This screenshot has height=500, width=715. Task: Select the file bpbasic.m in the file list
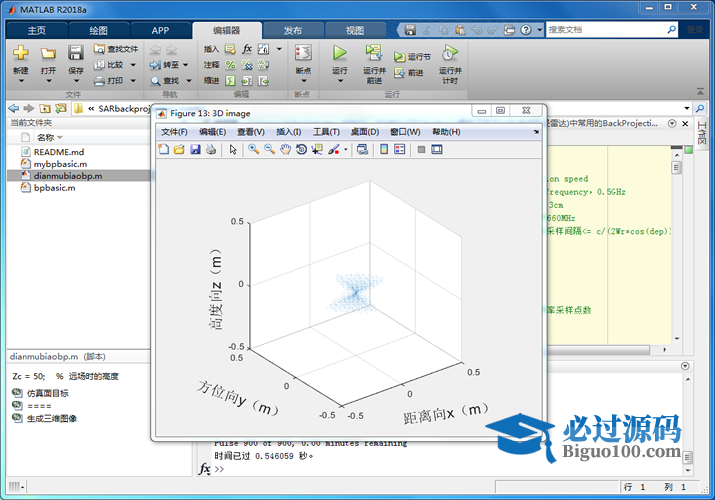(x=54, y=187)
